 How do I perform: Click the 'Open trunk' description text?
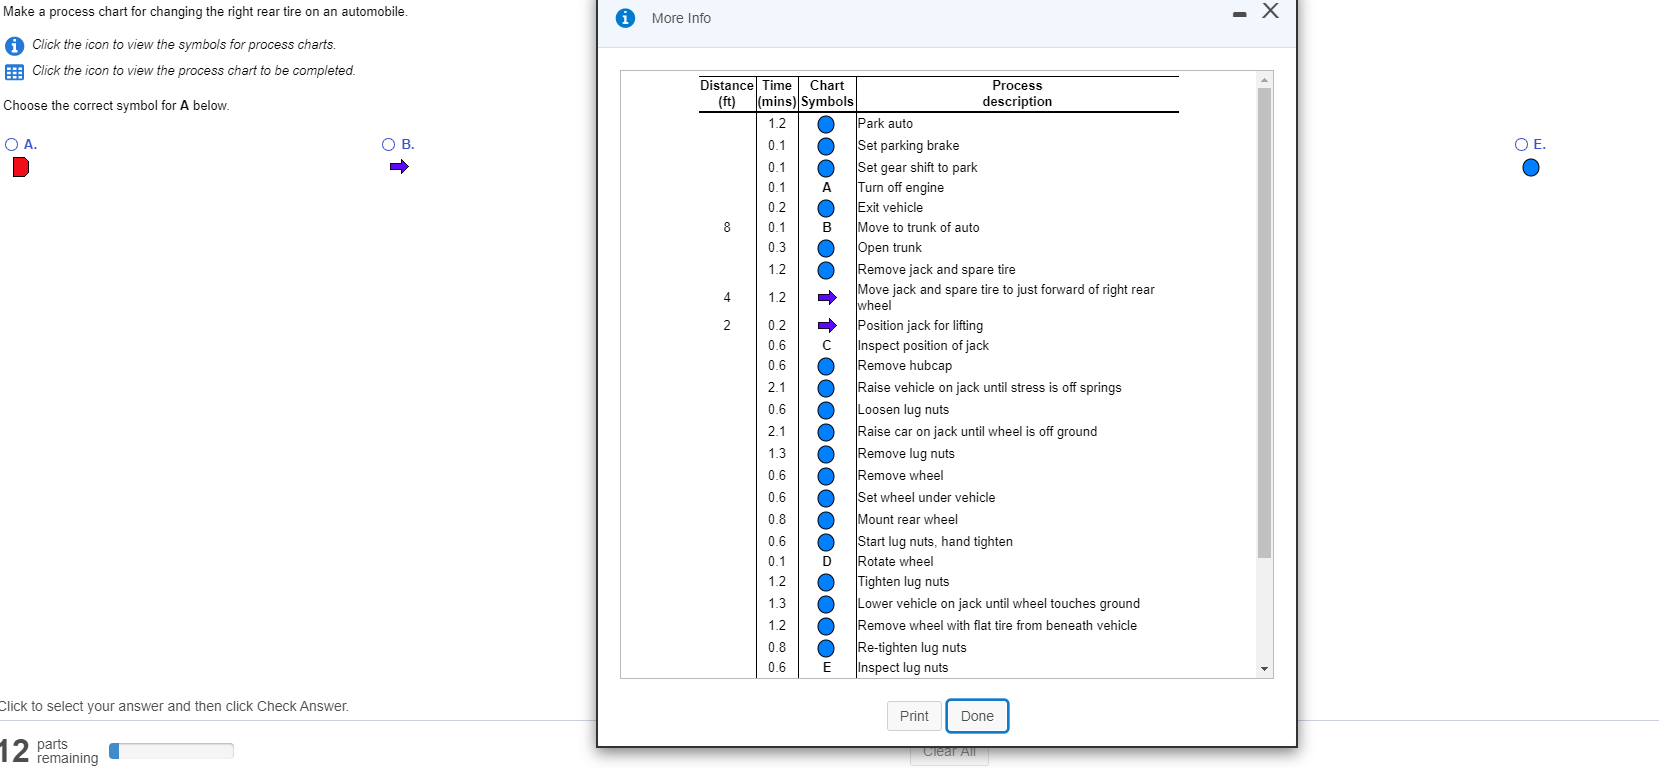(x=890, y=248)
